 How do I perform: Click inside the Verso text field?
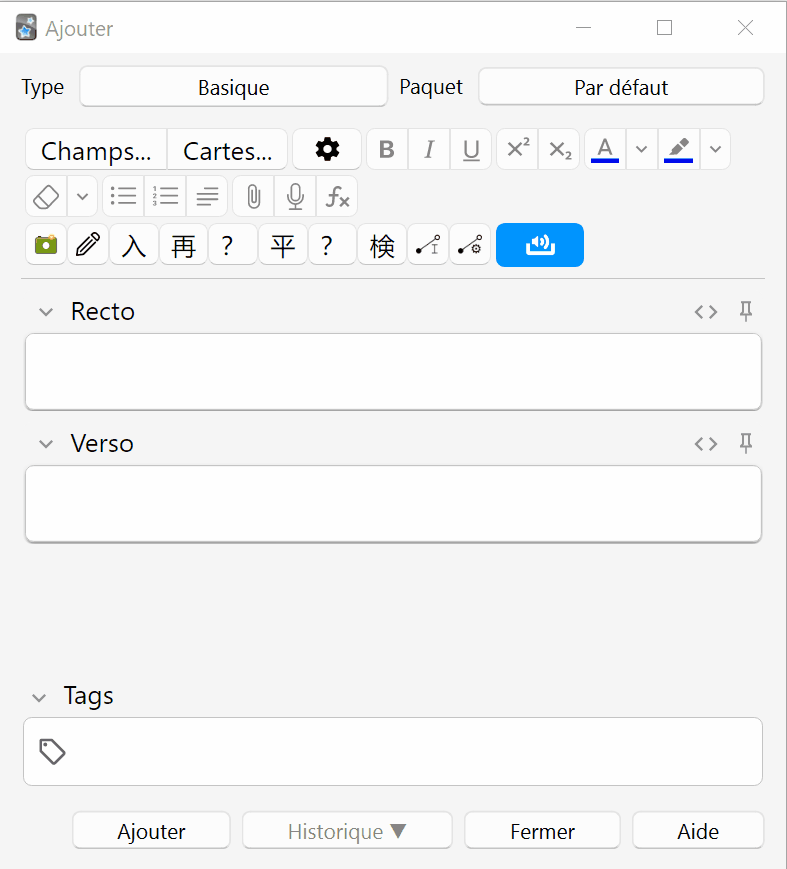tap(394, 504)
